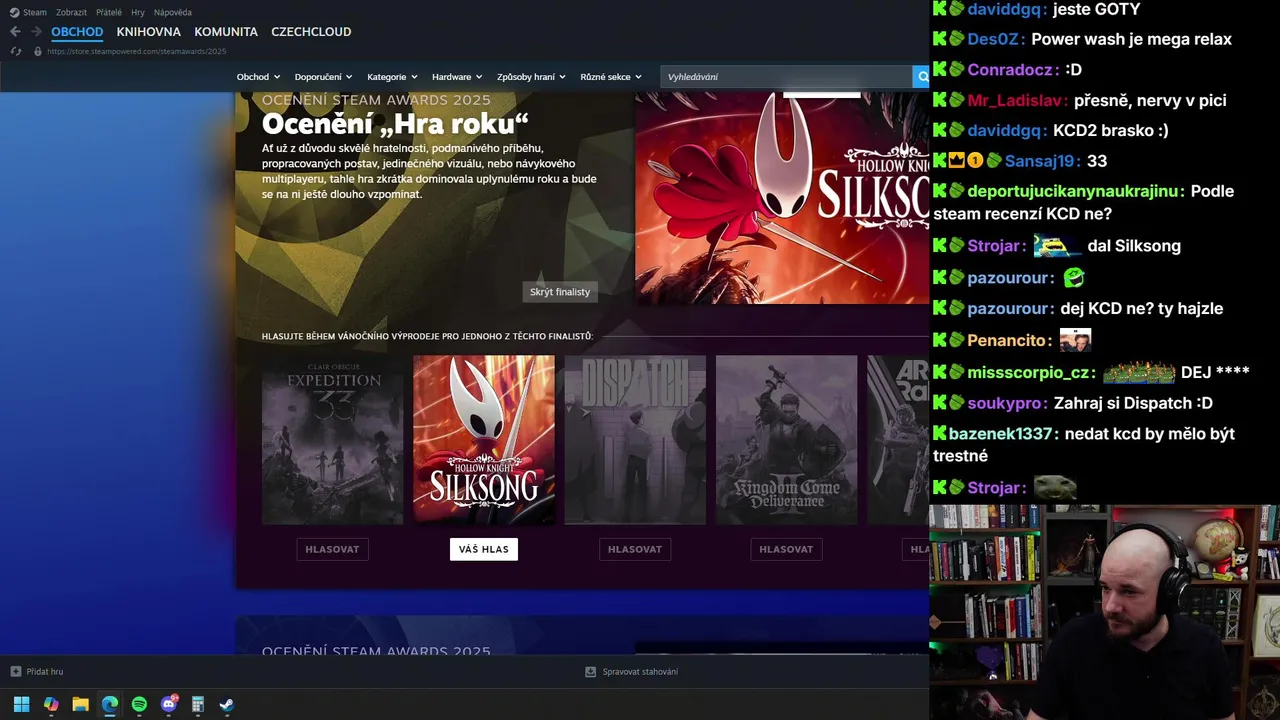Click the Váš hlas button under Silksong
The image size is (1280, 720).
484,549
